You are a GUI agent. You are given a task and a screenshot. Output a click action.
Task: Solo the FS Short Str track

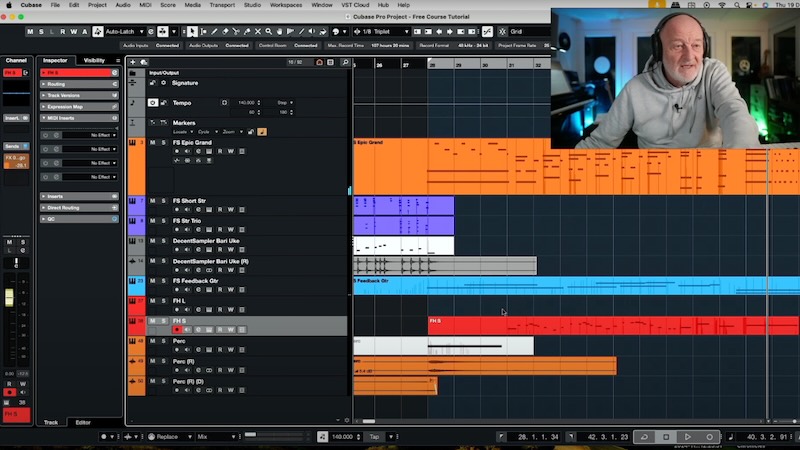(x=163, y=201)
